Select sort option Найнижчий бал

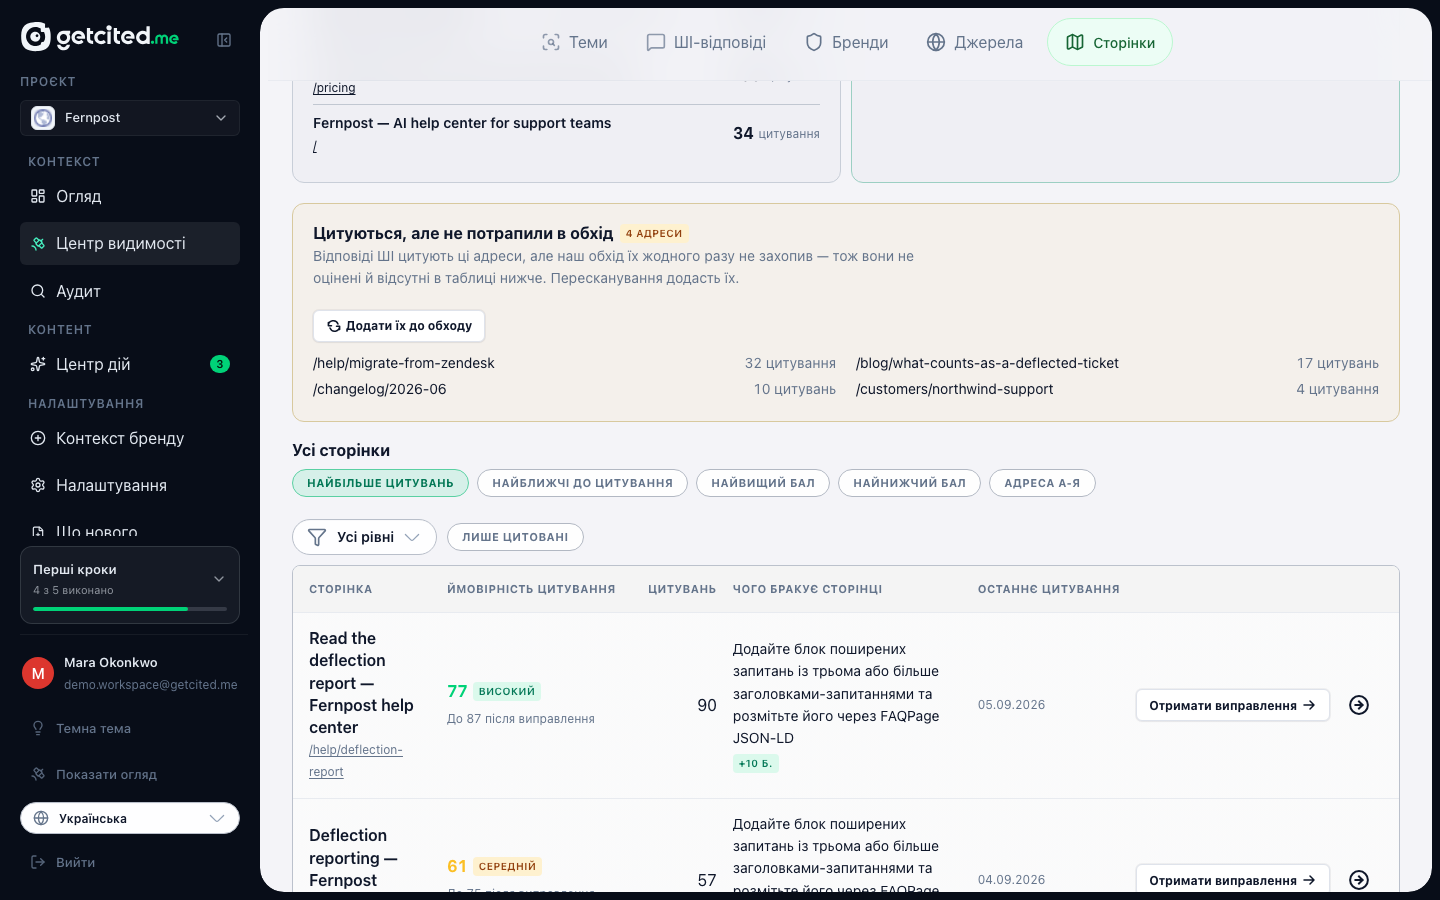(909, 483)
